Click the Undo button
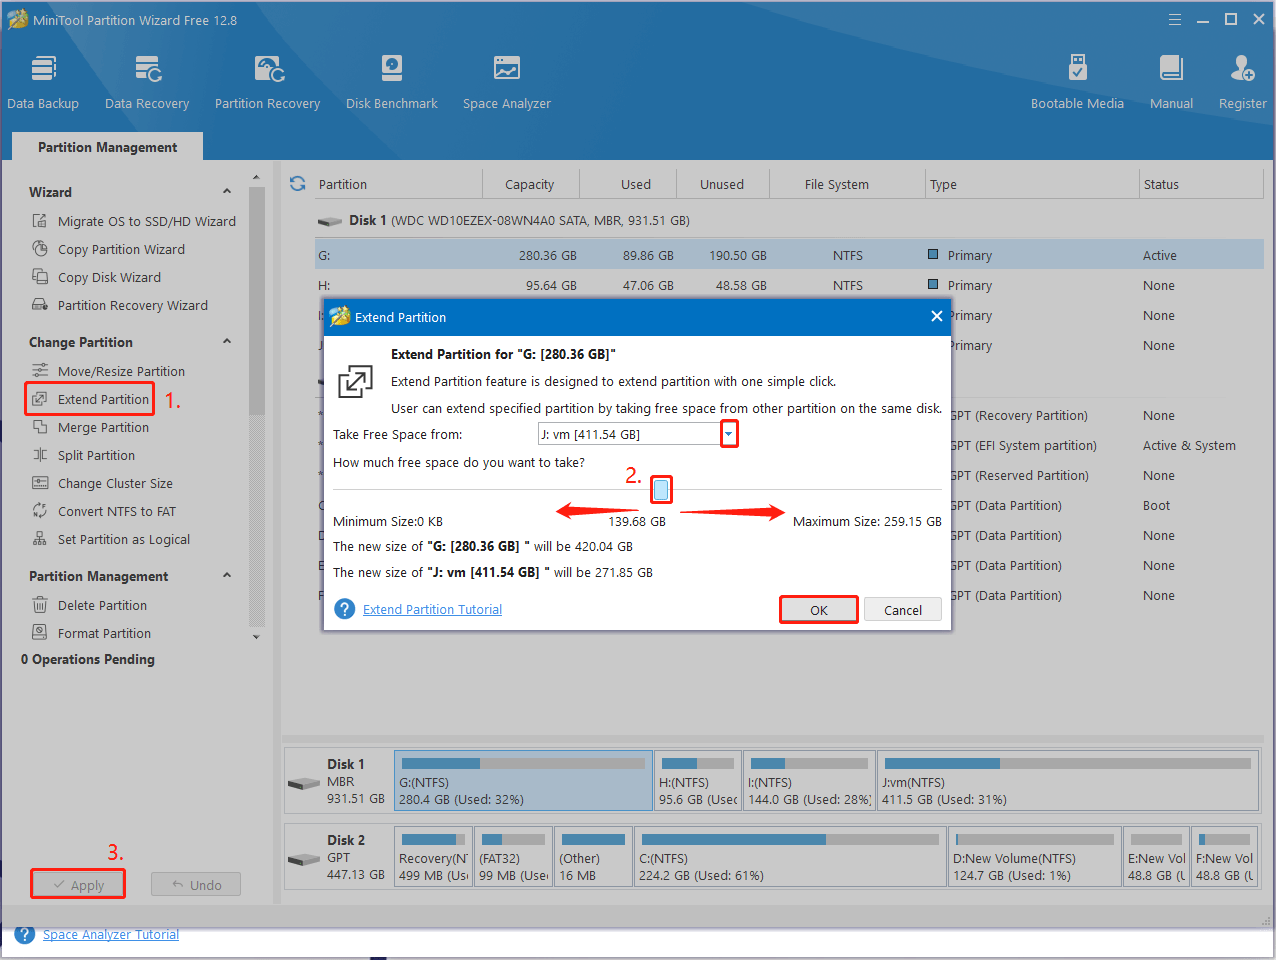The height and width of the screenshot is (960, 1276). (196, 885)
